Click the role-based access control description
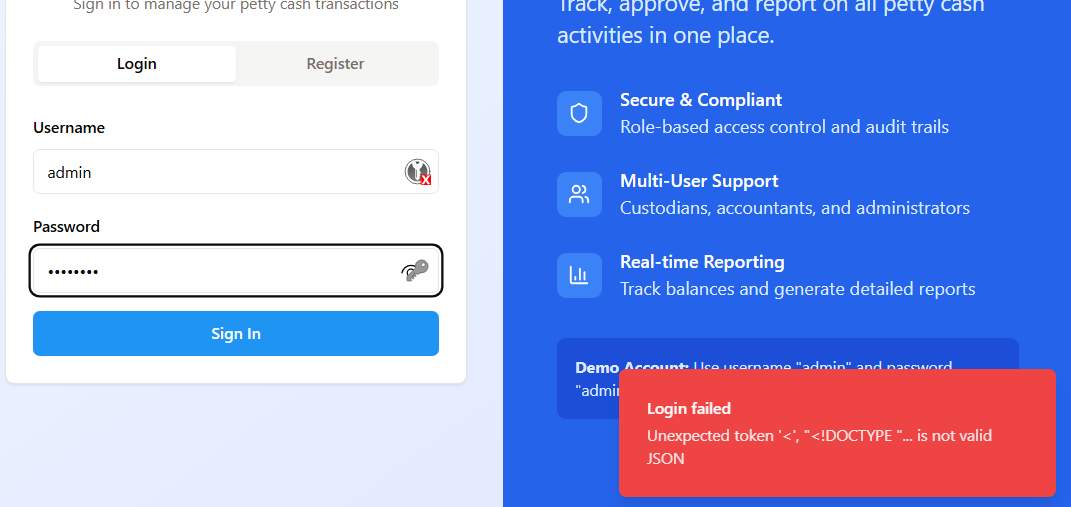The height and width of the screenshot is (507, 1071). [x=784, y=127]
